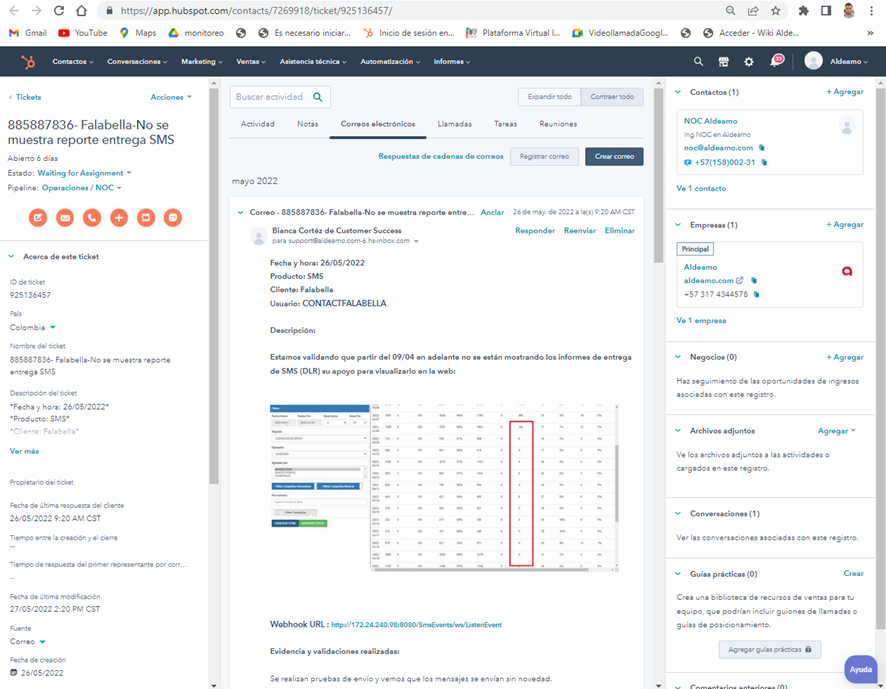Open Chrome extensions puzzle icon
886x689 pixels.
point(804,11)
